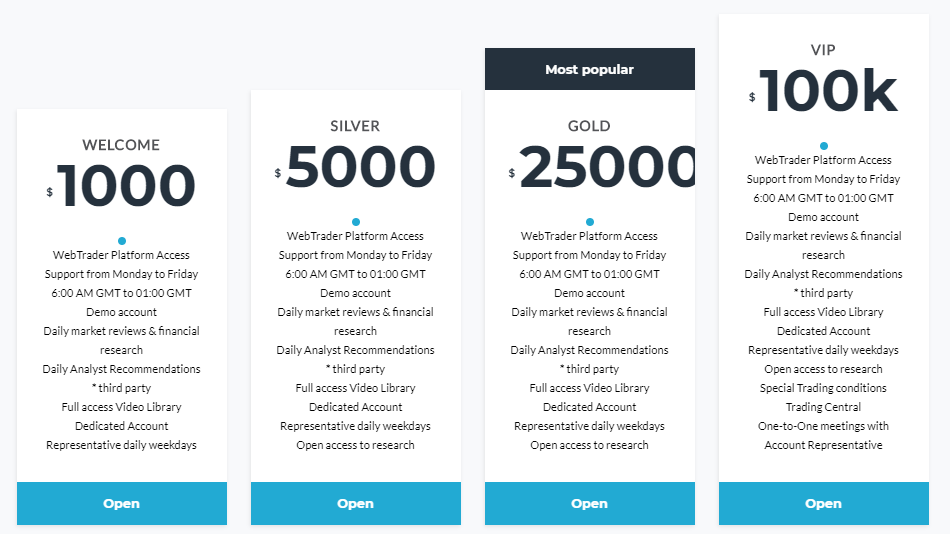Screen dimensions: 950x534
Task: Click the SILVER plan title
Action: click(355, 126)
